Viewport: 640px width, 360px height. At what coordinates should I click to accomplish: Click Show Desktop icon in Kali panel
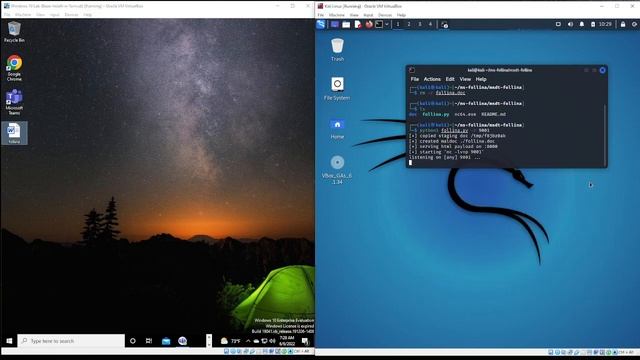coord(335,24)
